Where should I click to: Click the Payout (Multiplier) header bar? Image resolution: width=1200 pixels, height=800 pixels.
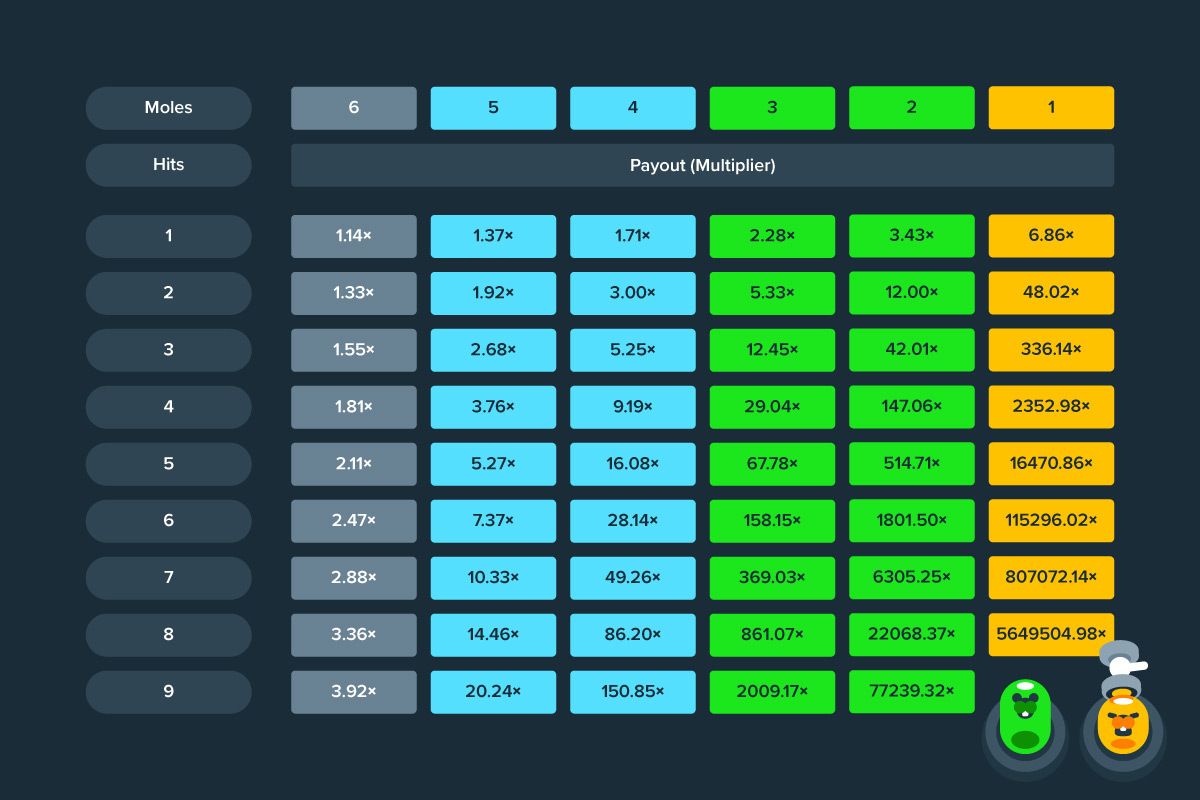coord(702,165)
